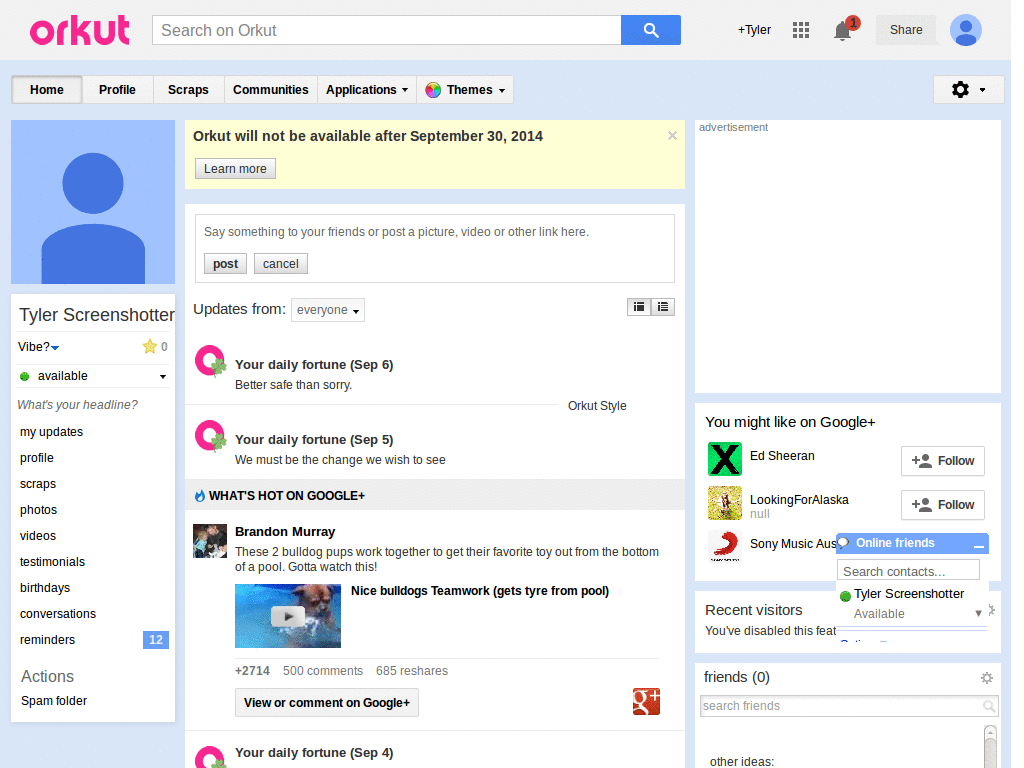The width and height of the screenshot is (1024, 768).
Task: Open the account avatar in header
Action: [x=965, y=30]
